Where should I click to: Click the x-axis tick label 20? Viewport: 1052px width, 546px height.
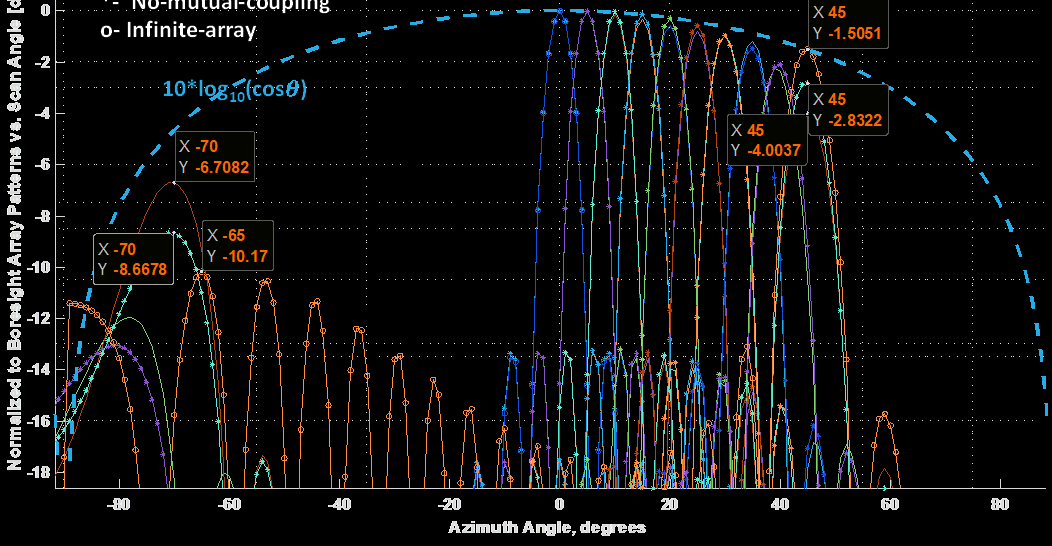(x=669, y=504)
